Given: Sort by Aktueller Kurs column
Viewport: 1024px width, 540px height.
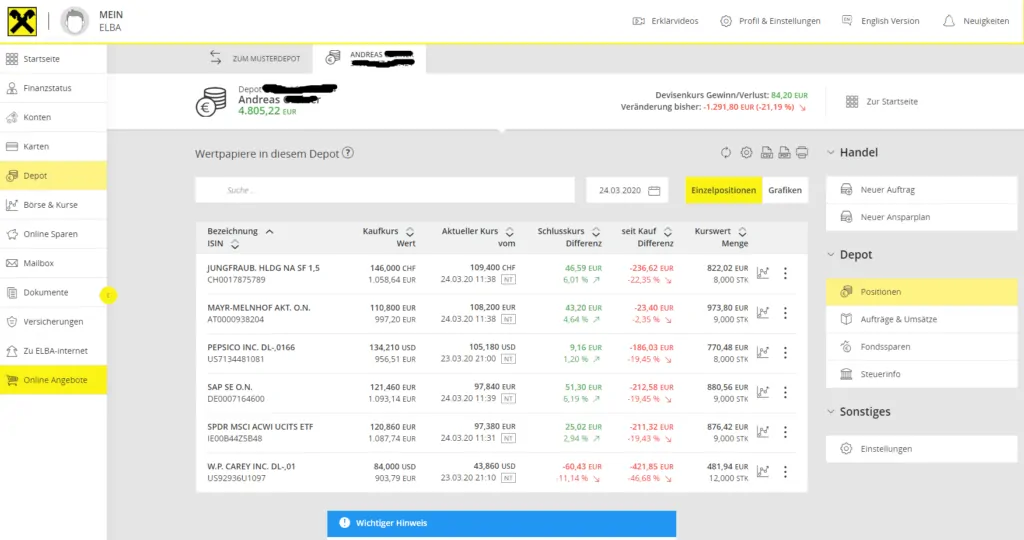Looking at the screenshot, I should [x=478, y=231].
